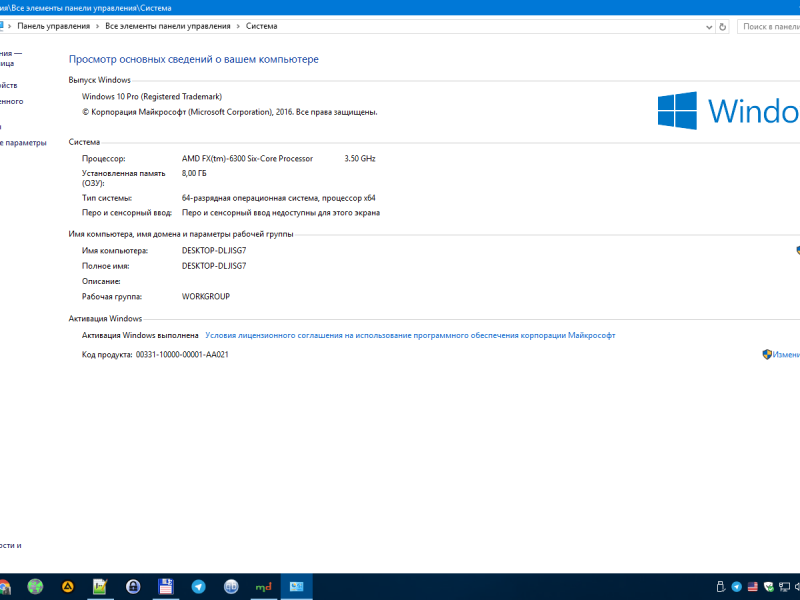
Task: Open the address bar history dropdown
Action: tap(709, 27)
